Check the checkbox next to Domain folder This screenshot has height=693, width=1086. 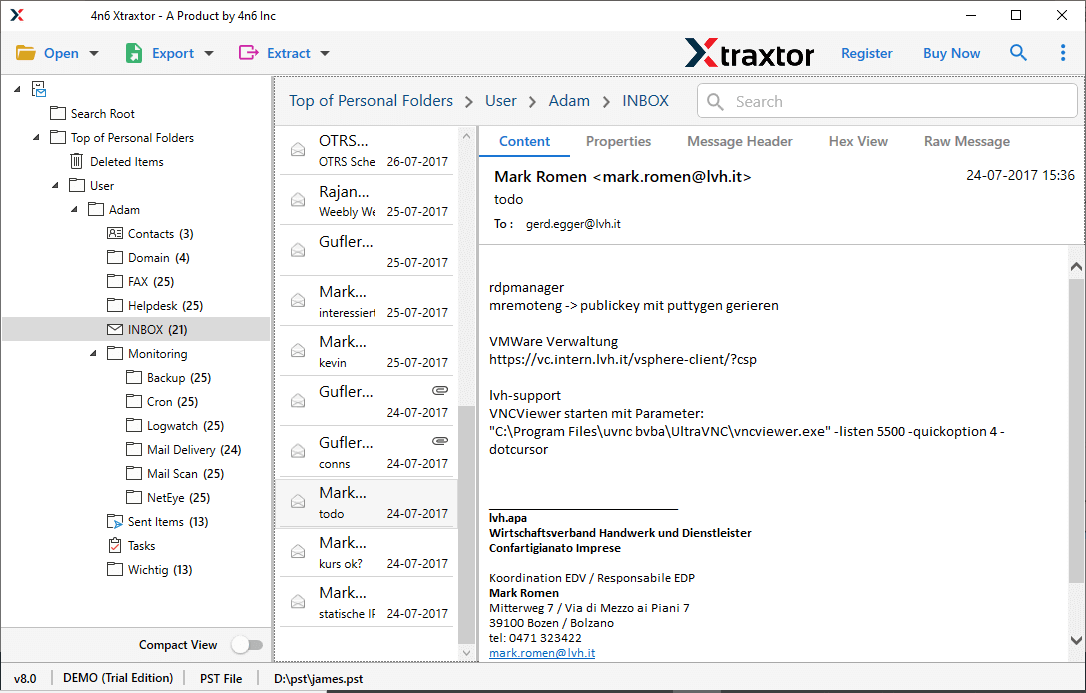[x=114, y=257]
